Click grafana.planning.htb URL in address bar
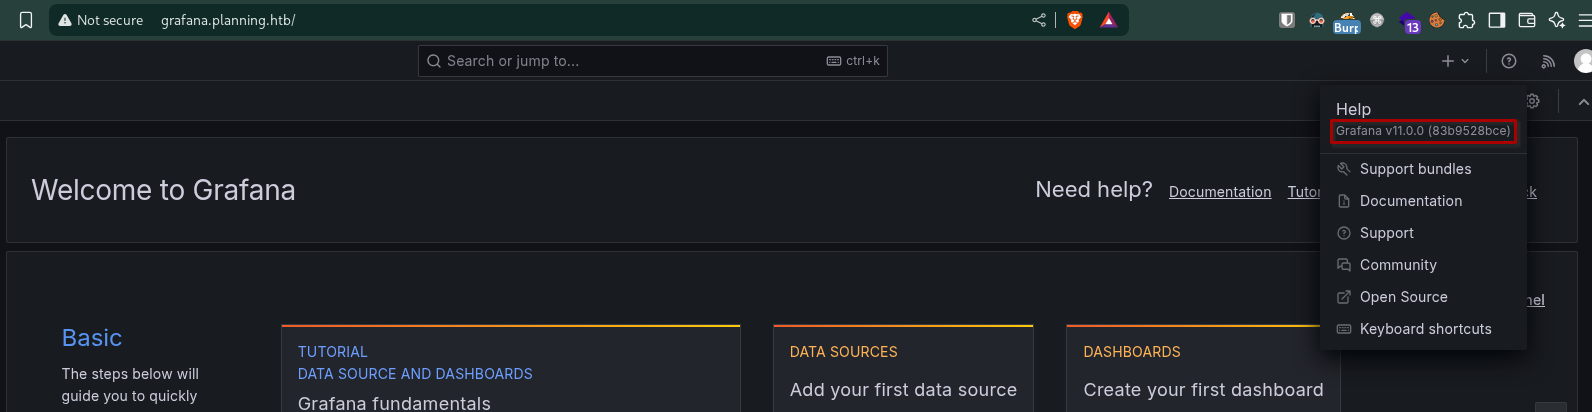Screen dimensions: 1592x412 (x=228, y=20)
